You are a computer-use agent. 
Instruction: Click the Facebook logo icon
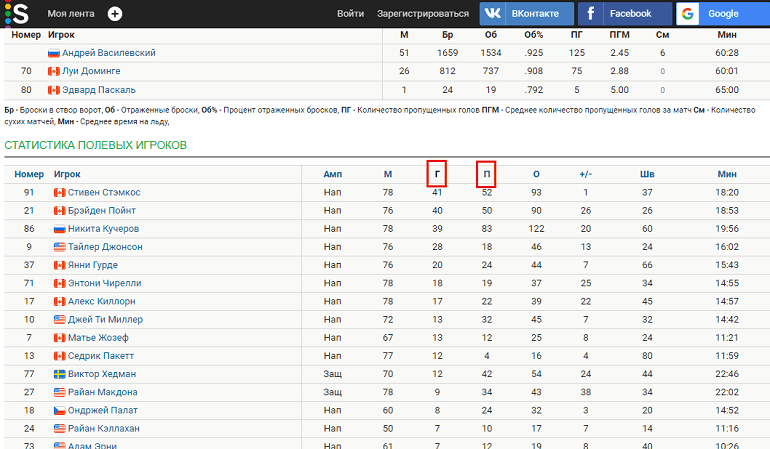click(591, 14)
